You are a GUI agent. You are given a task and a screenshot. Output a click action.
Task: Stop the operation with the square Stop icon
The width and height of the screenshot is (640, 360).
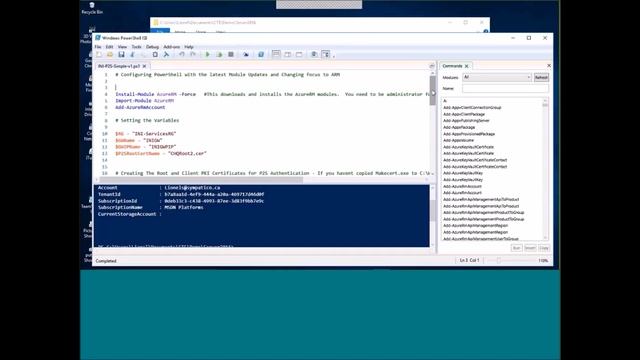[231, 54]
